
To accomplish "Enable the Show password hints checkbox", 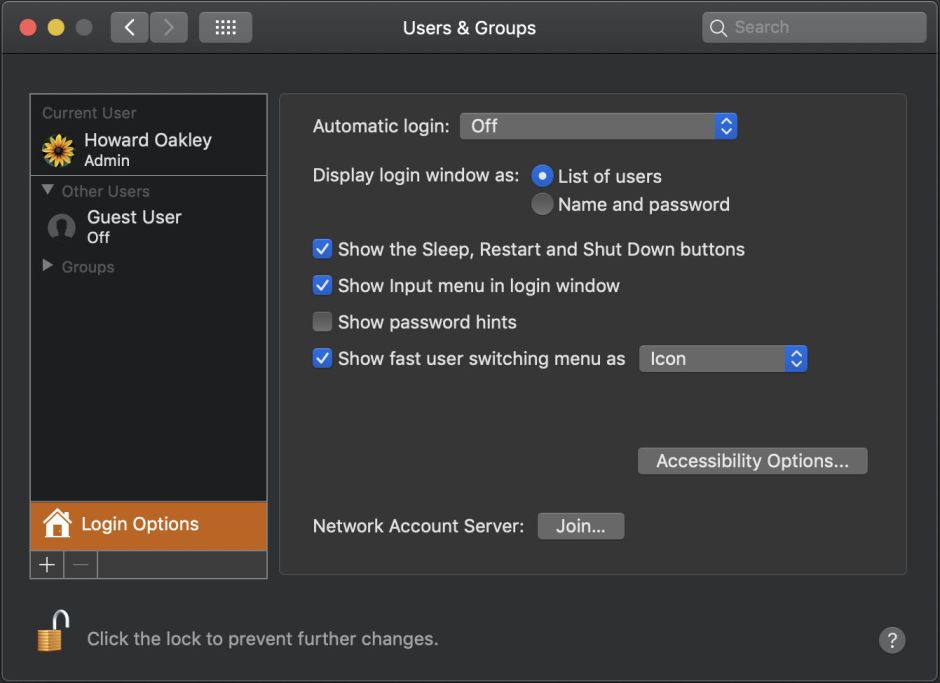I will (x=322, y=322).
